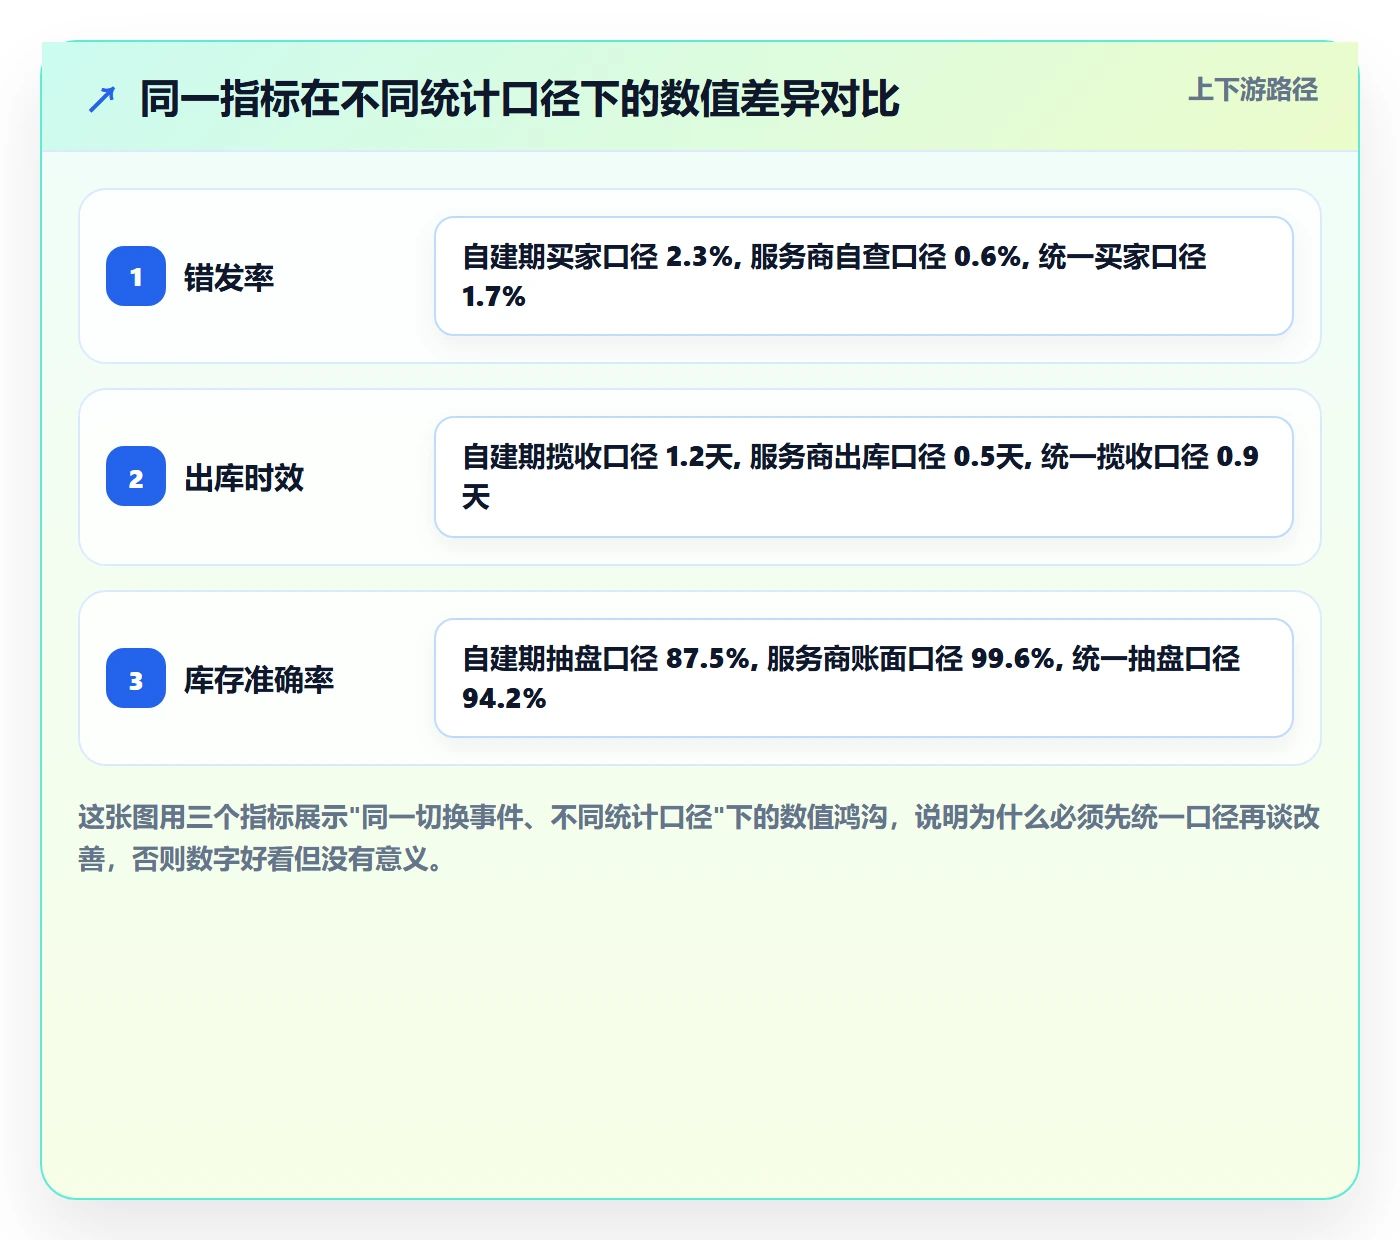Viewport: 1400px width, 1240px height.
Task: Click the value box starting 自建期买家口径 2.3%
Action: 864,276
